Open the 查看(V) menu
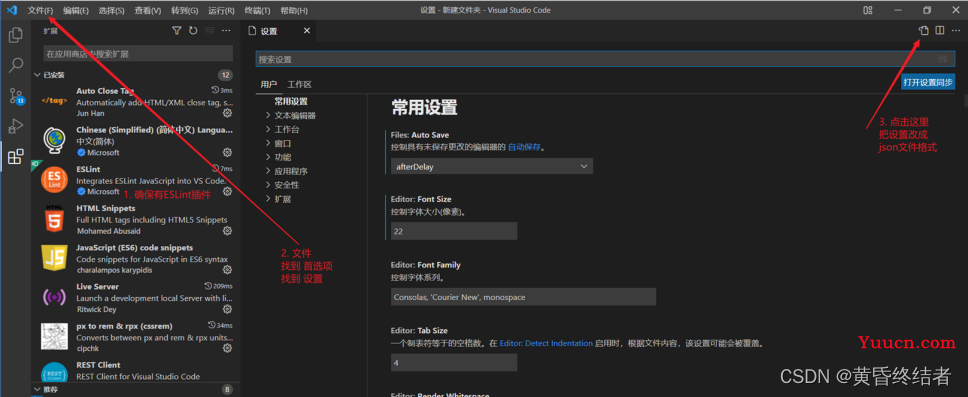This screenshot has width=968, height=397. tap(148, 10)
